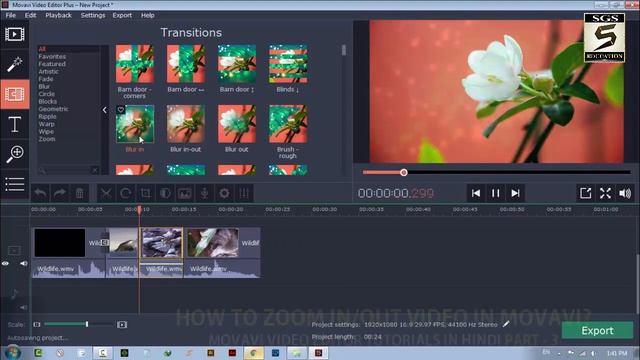The width and height of the screenshot is (640, 360).
Task: Select the Featured transitions category
Action: [52, 64]
